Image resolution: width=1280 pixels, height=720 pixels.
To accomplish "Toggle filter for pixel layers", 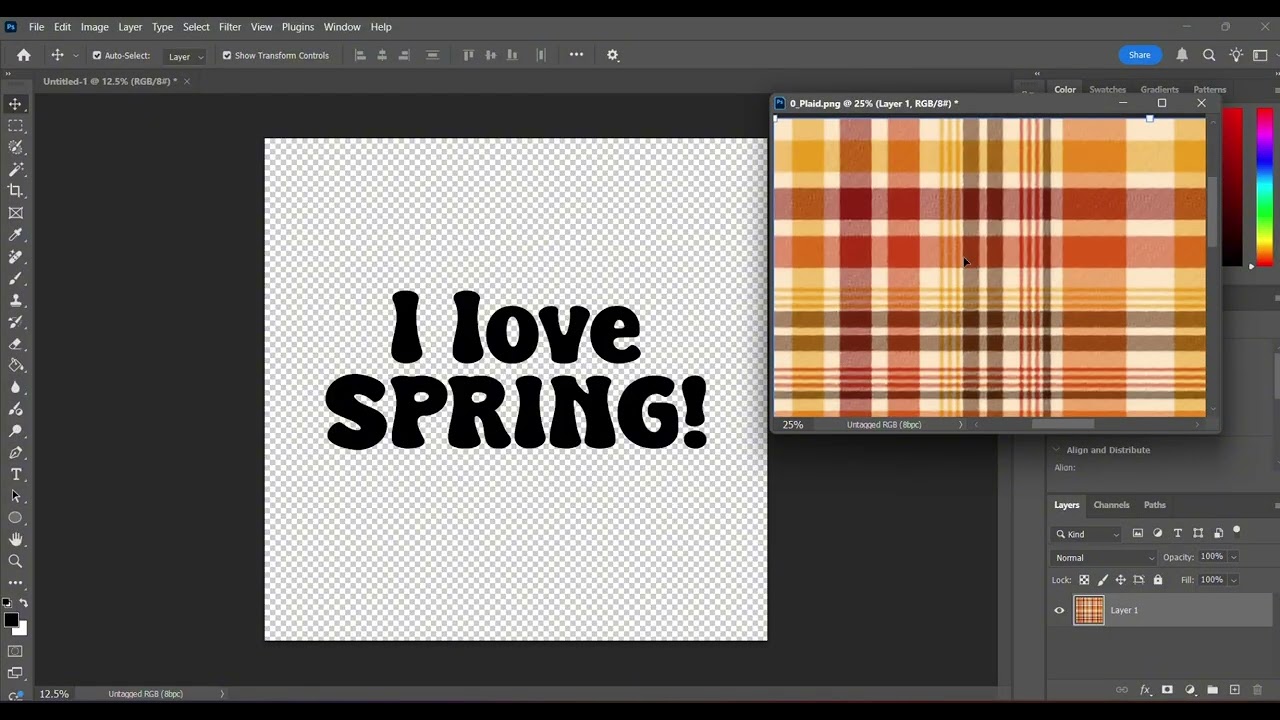I will (1138, 534).
